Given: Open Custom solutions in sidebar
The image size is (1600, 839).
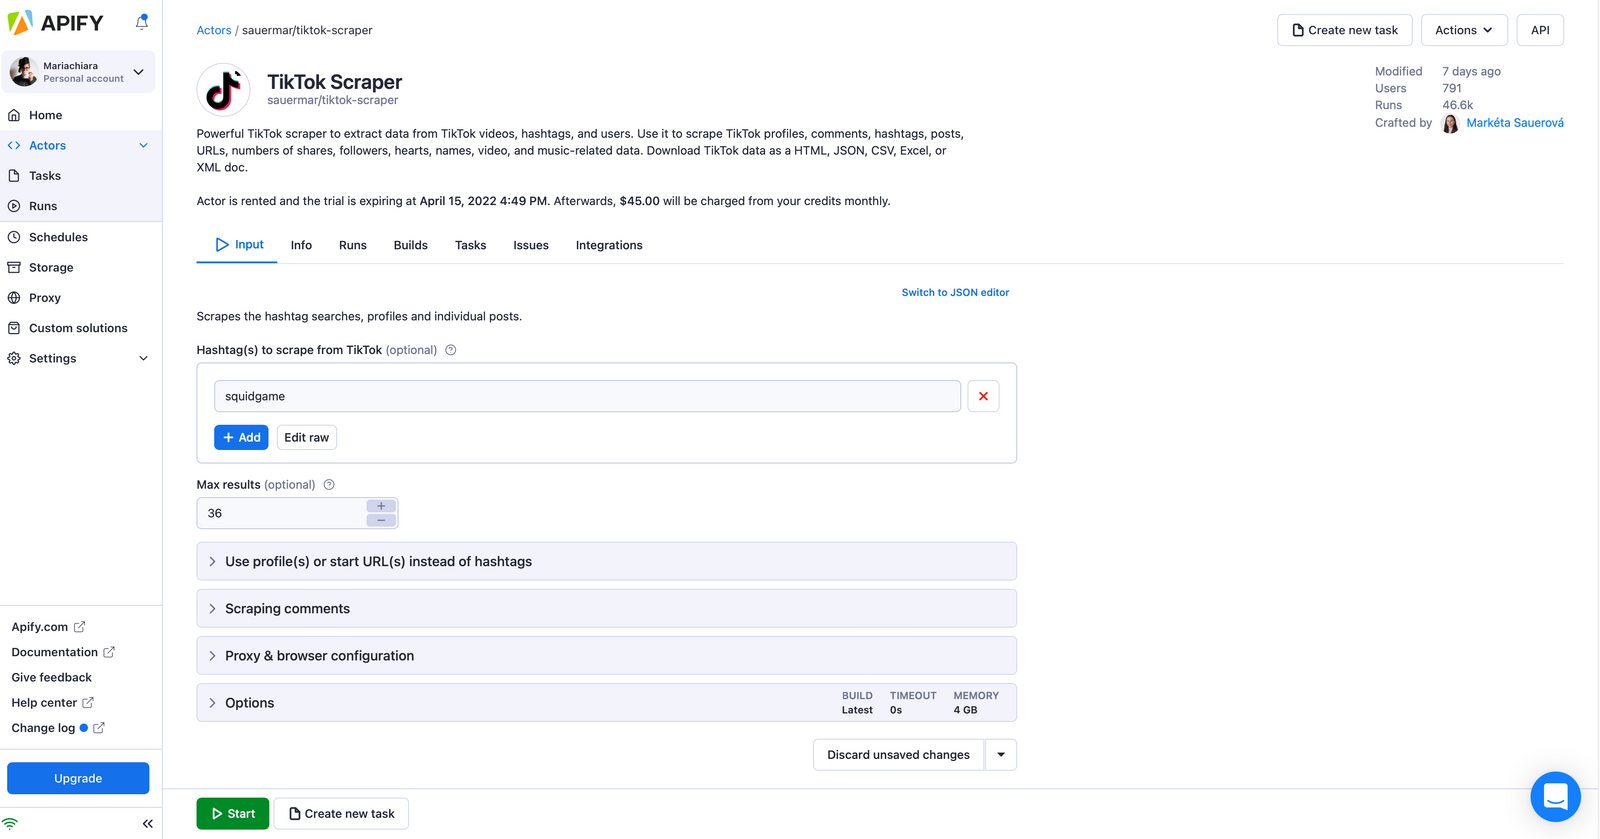Looking at the screenshot, I should coord(77,327).
